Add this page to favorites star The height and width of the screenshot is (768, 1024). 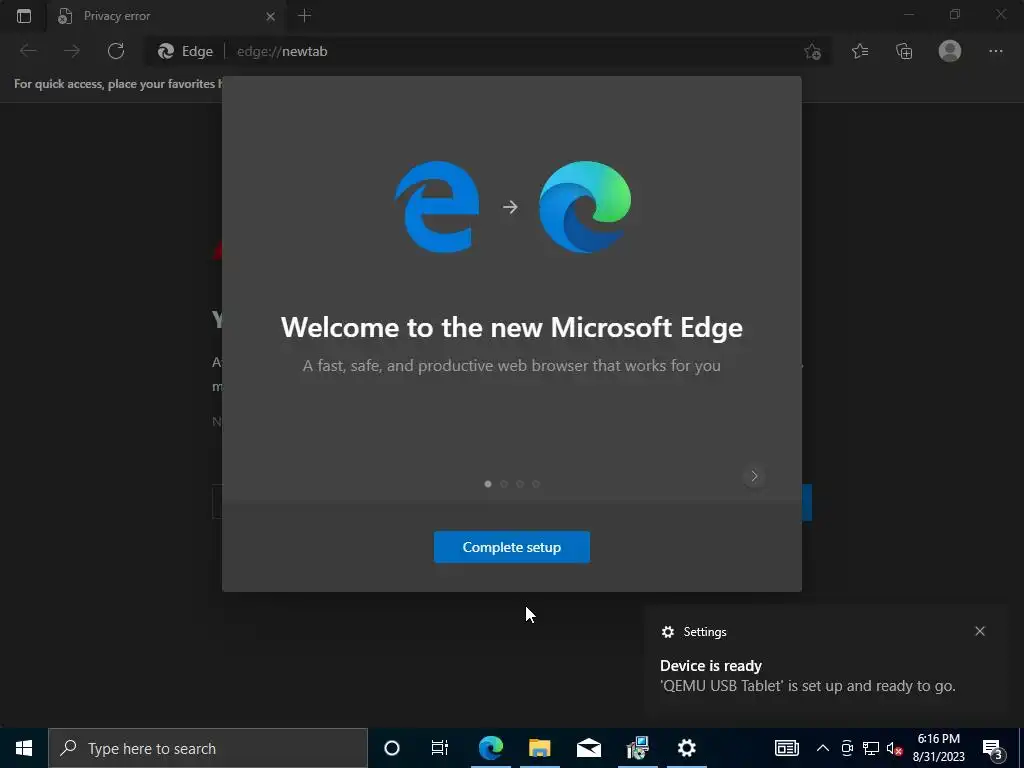click(x=812, y=52)
